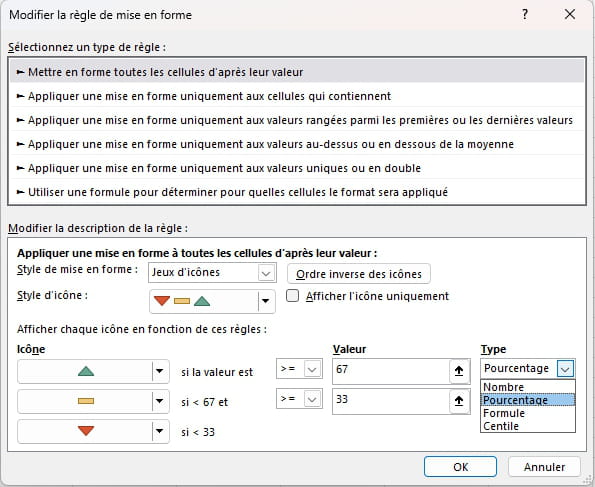Open the red down-triangle icon picker

[93, 431]
